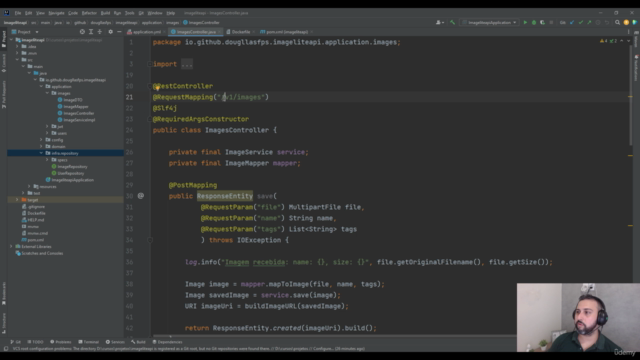This screenshot has height=360, width=640.
Task: Collapse the images package in the tree
Action: point(47,93)
